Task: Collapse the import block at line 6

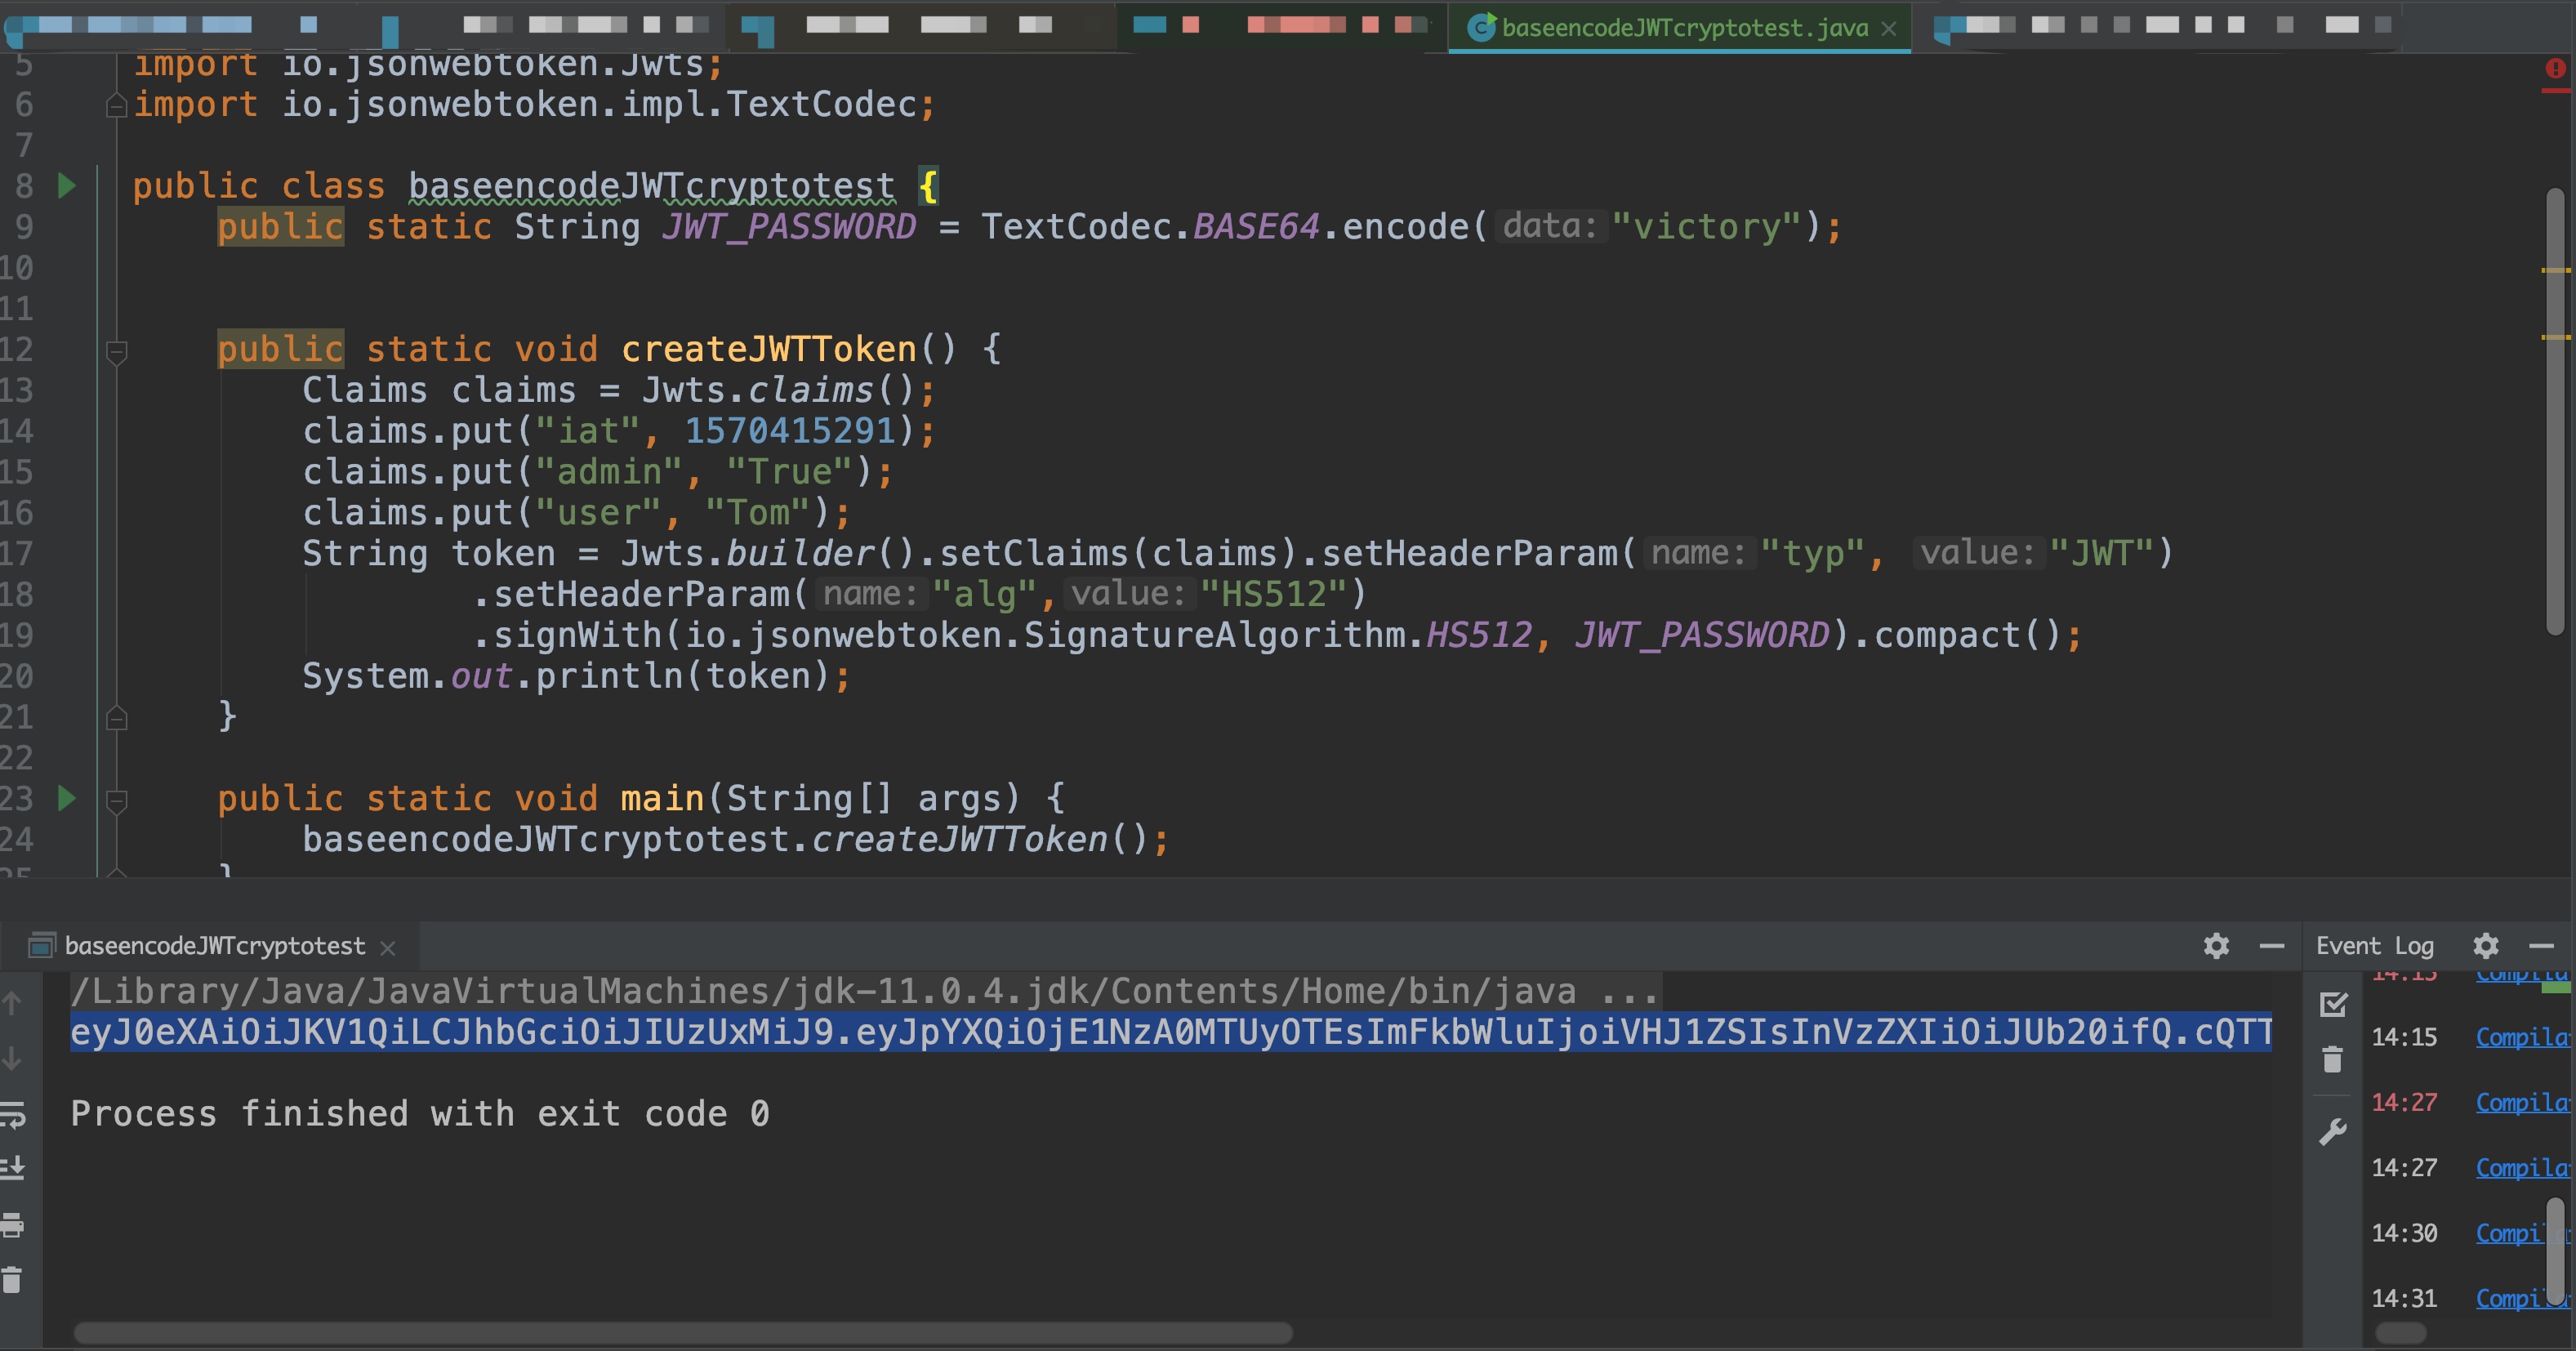Action: pyautogui.click(x=116, y=105)
